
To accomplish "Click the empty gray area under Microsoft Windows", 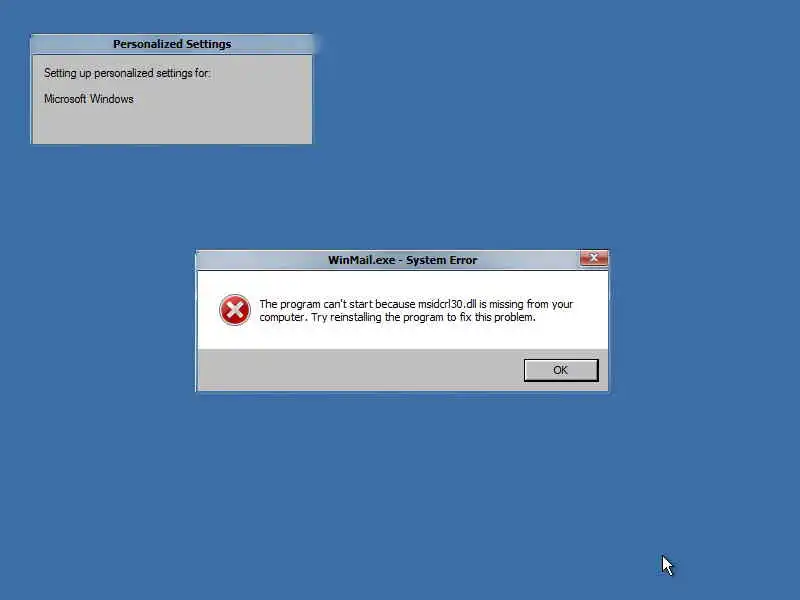I will [172, 125].
